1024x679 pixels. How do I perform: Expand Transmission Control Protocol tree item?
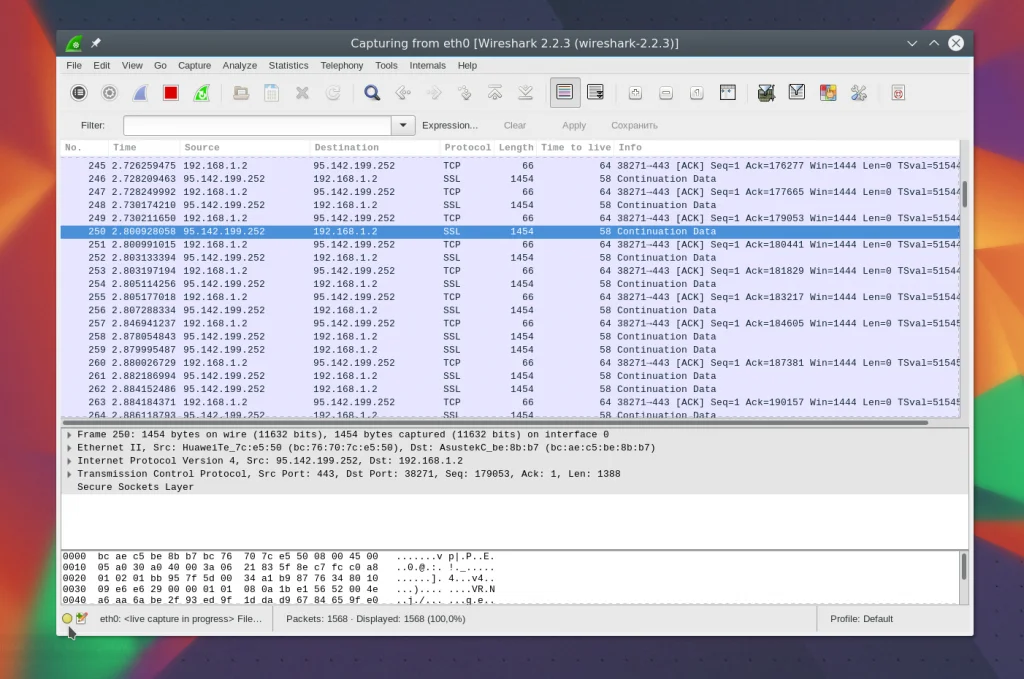(x=69, y=474)
